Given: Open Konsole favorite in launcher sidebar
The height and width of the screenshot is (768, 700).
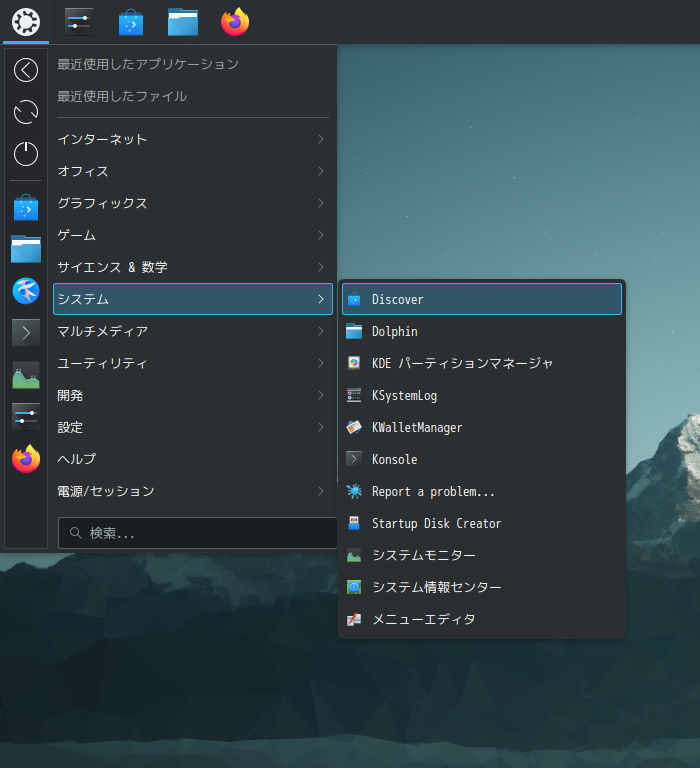Looking at the screenshot, I should 26,333.
